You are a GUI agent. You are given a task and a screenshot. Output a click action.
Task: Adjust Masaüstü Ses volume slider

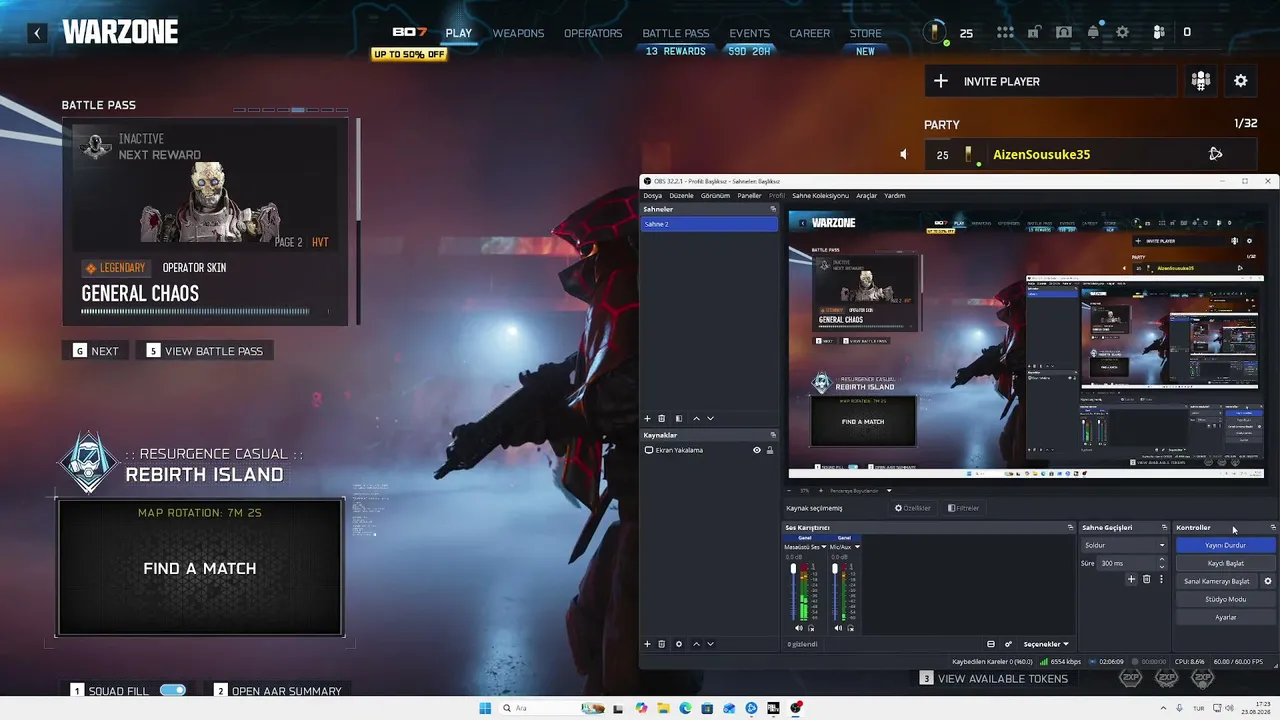coord(794,590)
